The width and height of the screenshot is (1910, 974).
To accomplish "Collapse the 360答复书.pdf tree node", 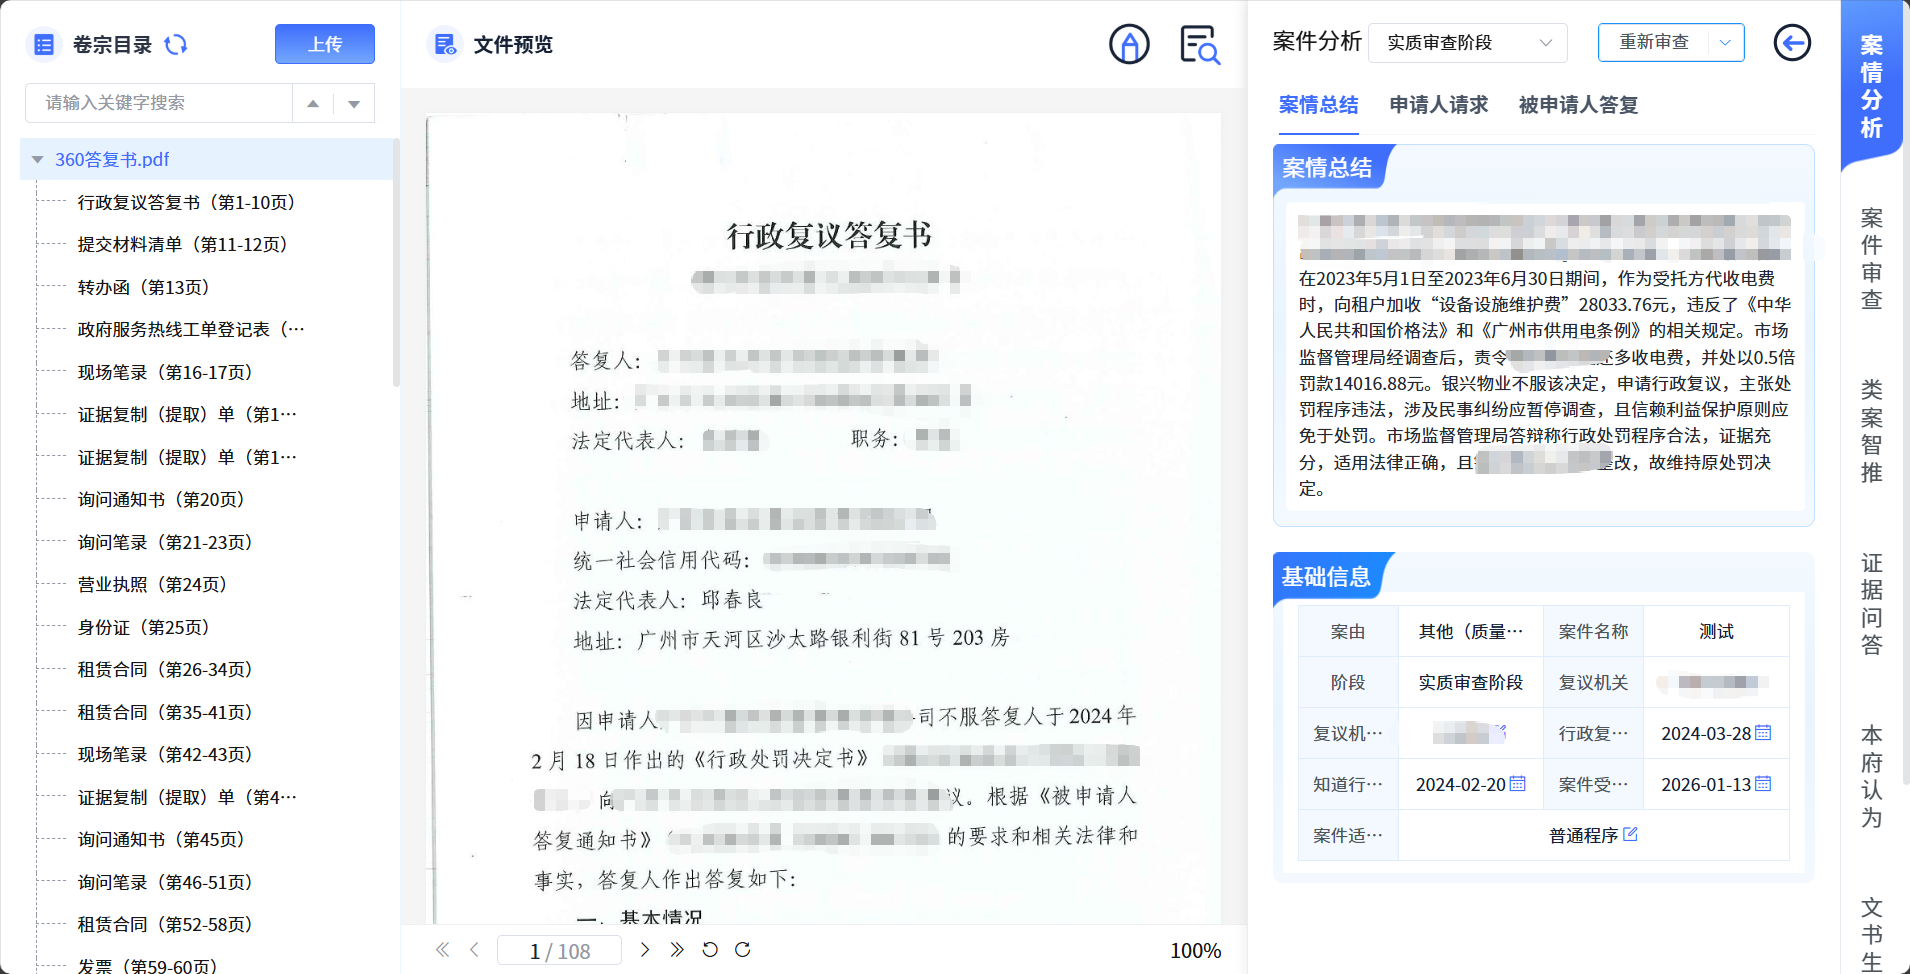I will click(38, 160).
